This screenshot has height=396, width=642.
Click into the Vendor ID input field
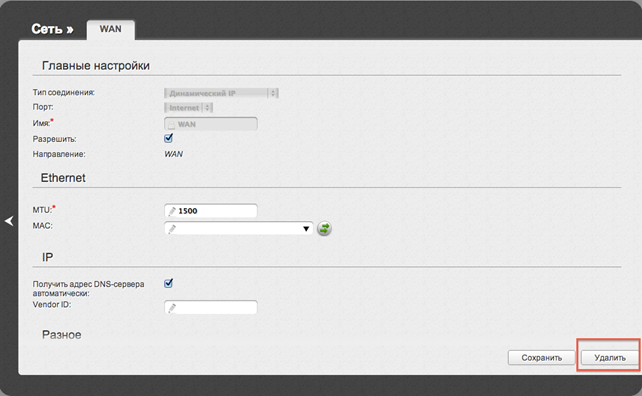click(x=210, y=307)
